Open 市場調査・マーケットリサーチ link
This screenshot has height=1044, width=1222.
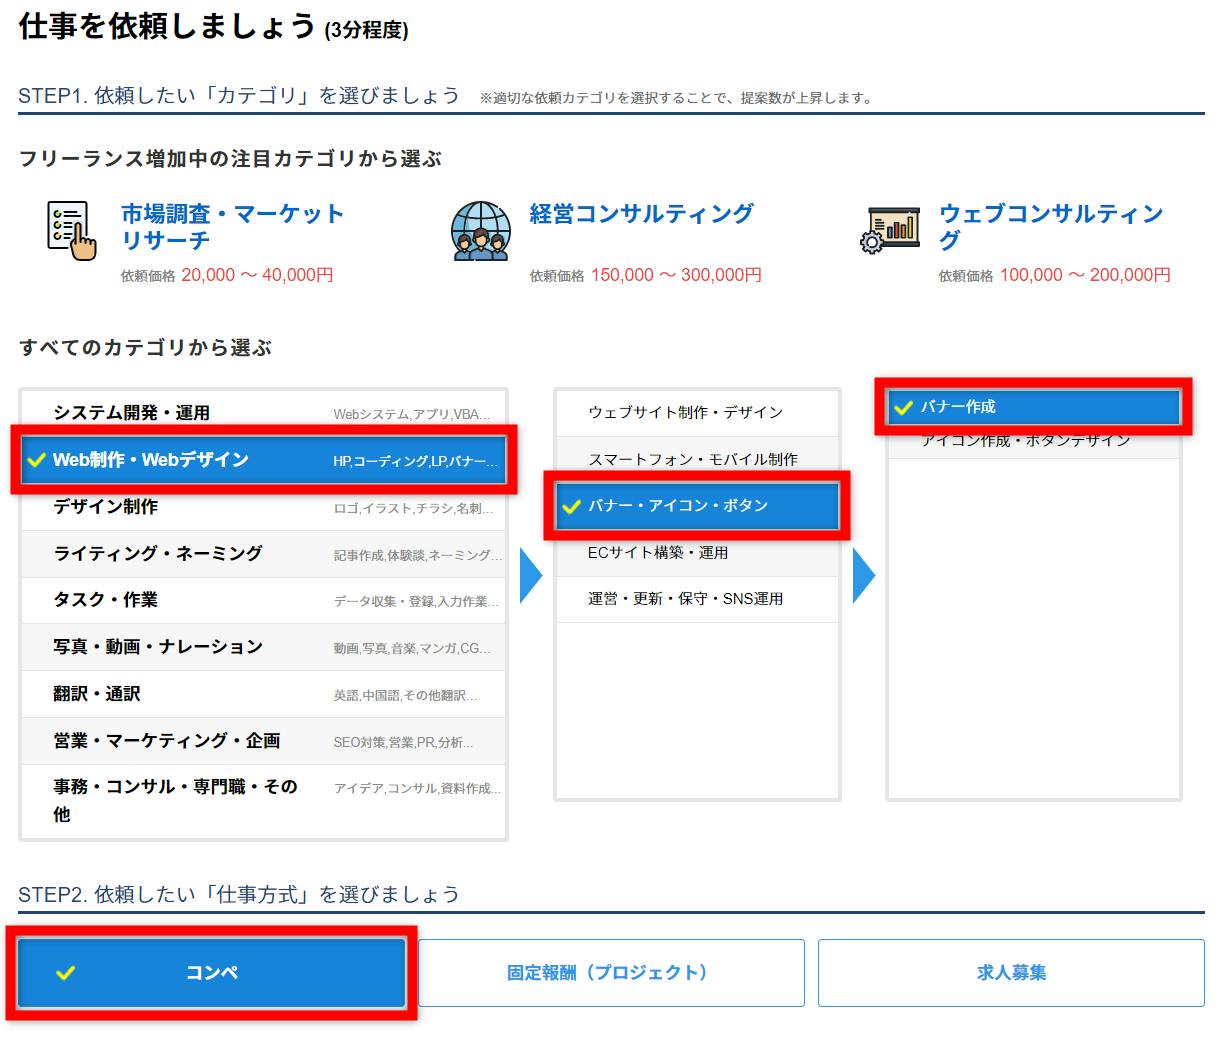click(232, 226)
